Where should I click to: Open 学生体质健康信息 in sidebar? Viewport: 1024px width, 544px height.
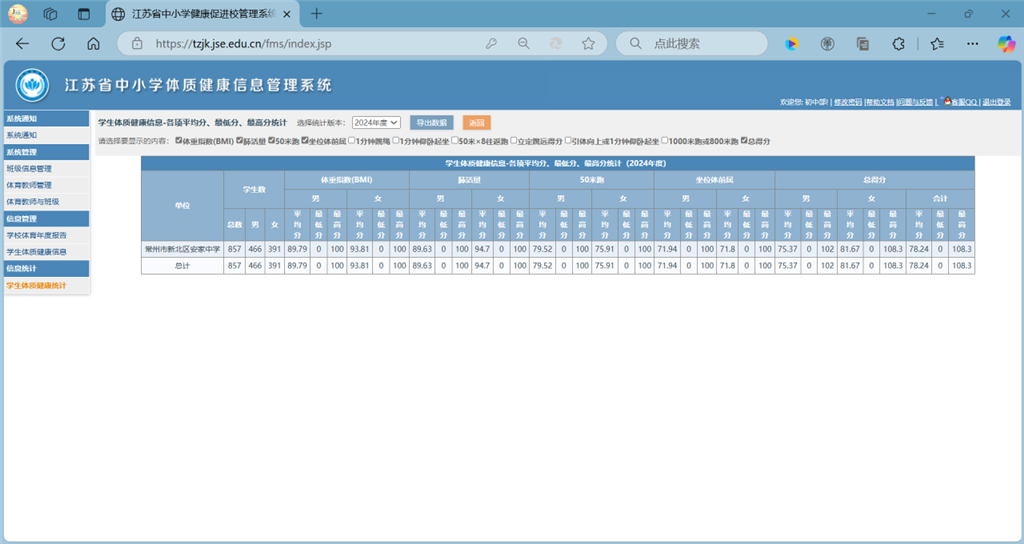[47, 252]
